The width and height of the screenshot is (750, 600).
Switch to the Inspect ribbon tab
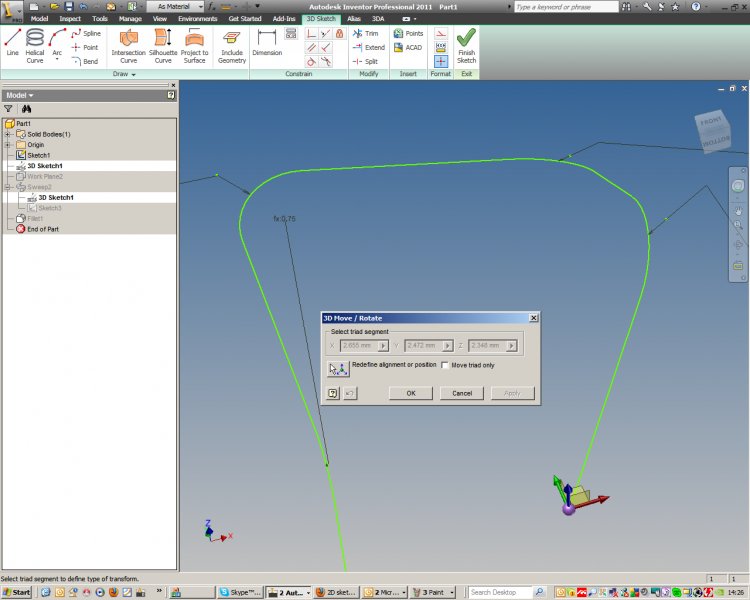pyautogui.click(x=70, y=18)
